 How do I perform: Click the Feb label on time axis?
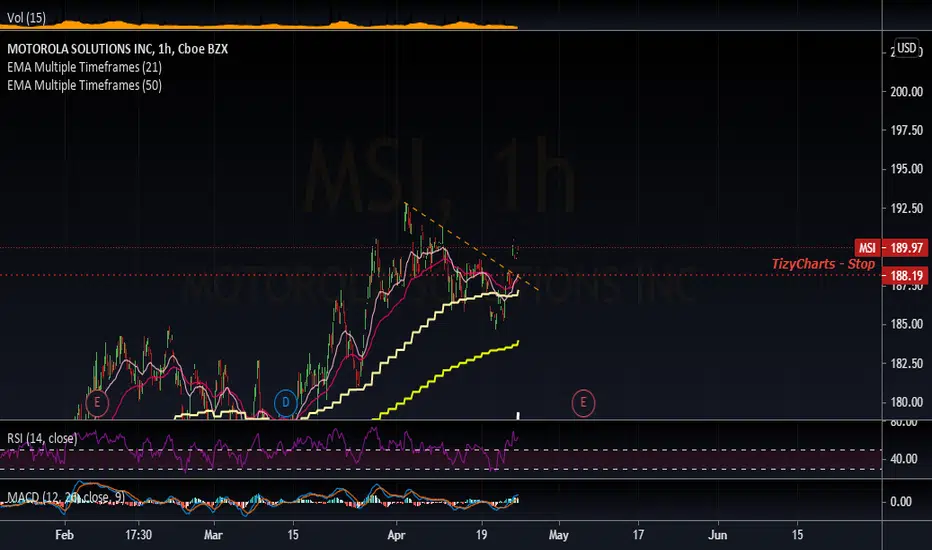(x=64, y=535)
